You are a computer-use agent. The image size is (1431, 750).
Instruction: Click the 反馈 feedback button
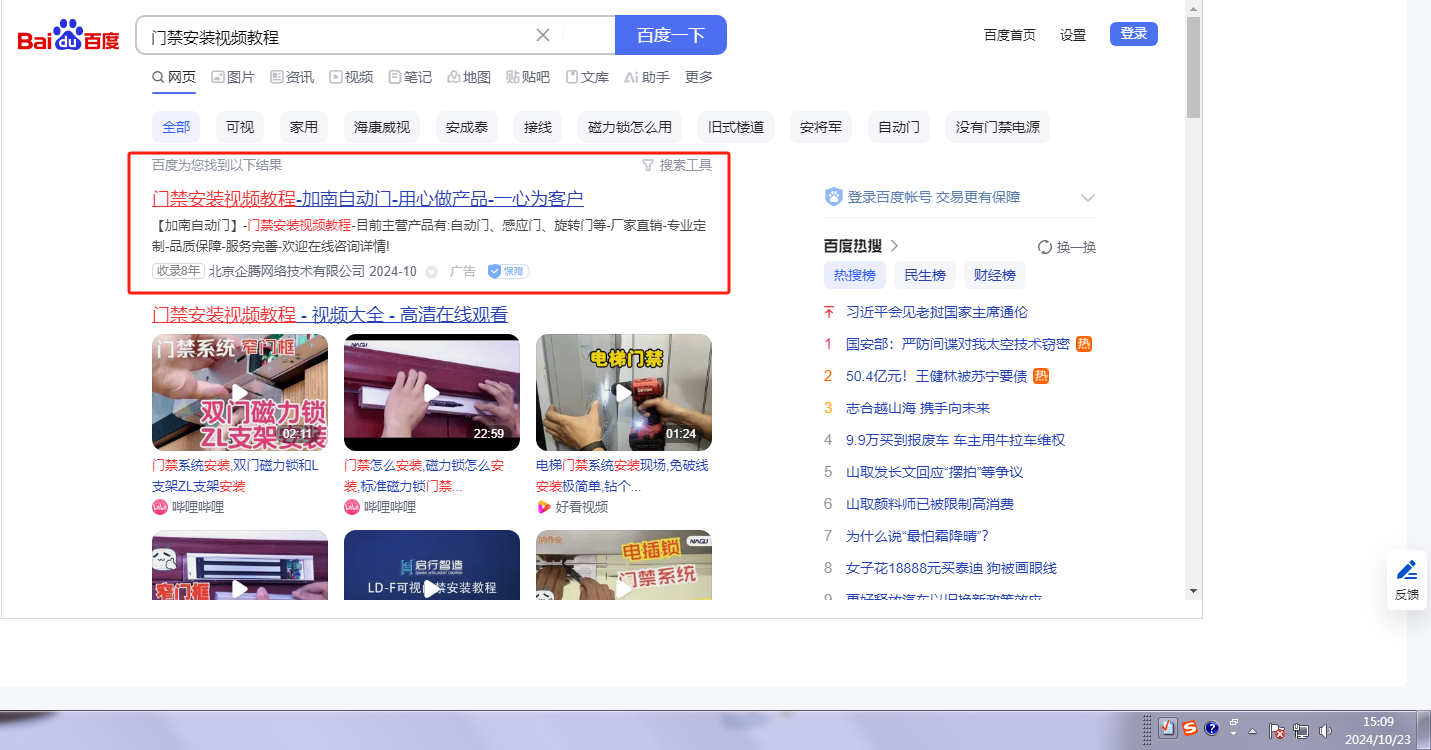click(x=1407, y=580)
